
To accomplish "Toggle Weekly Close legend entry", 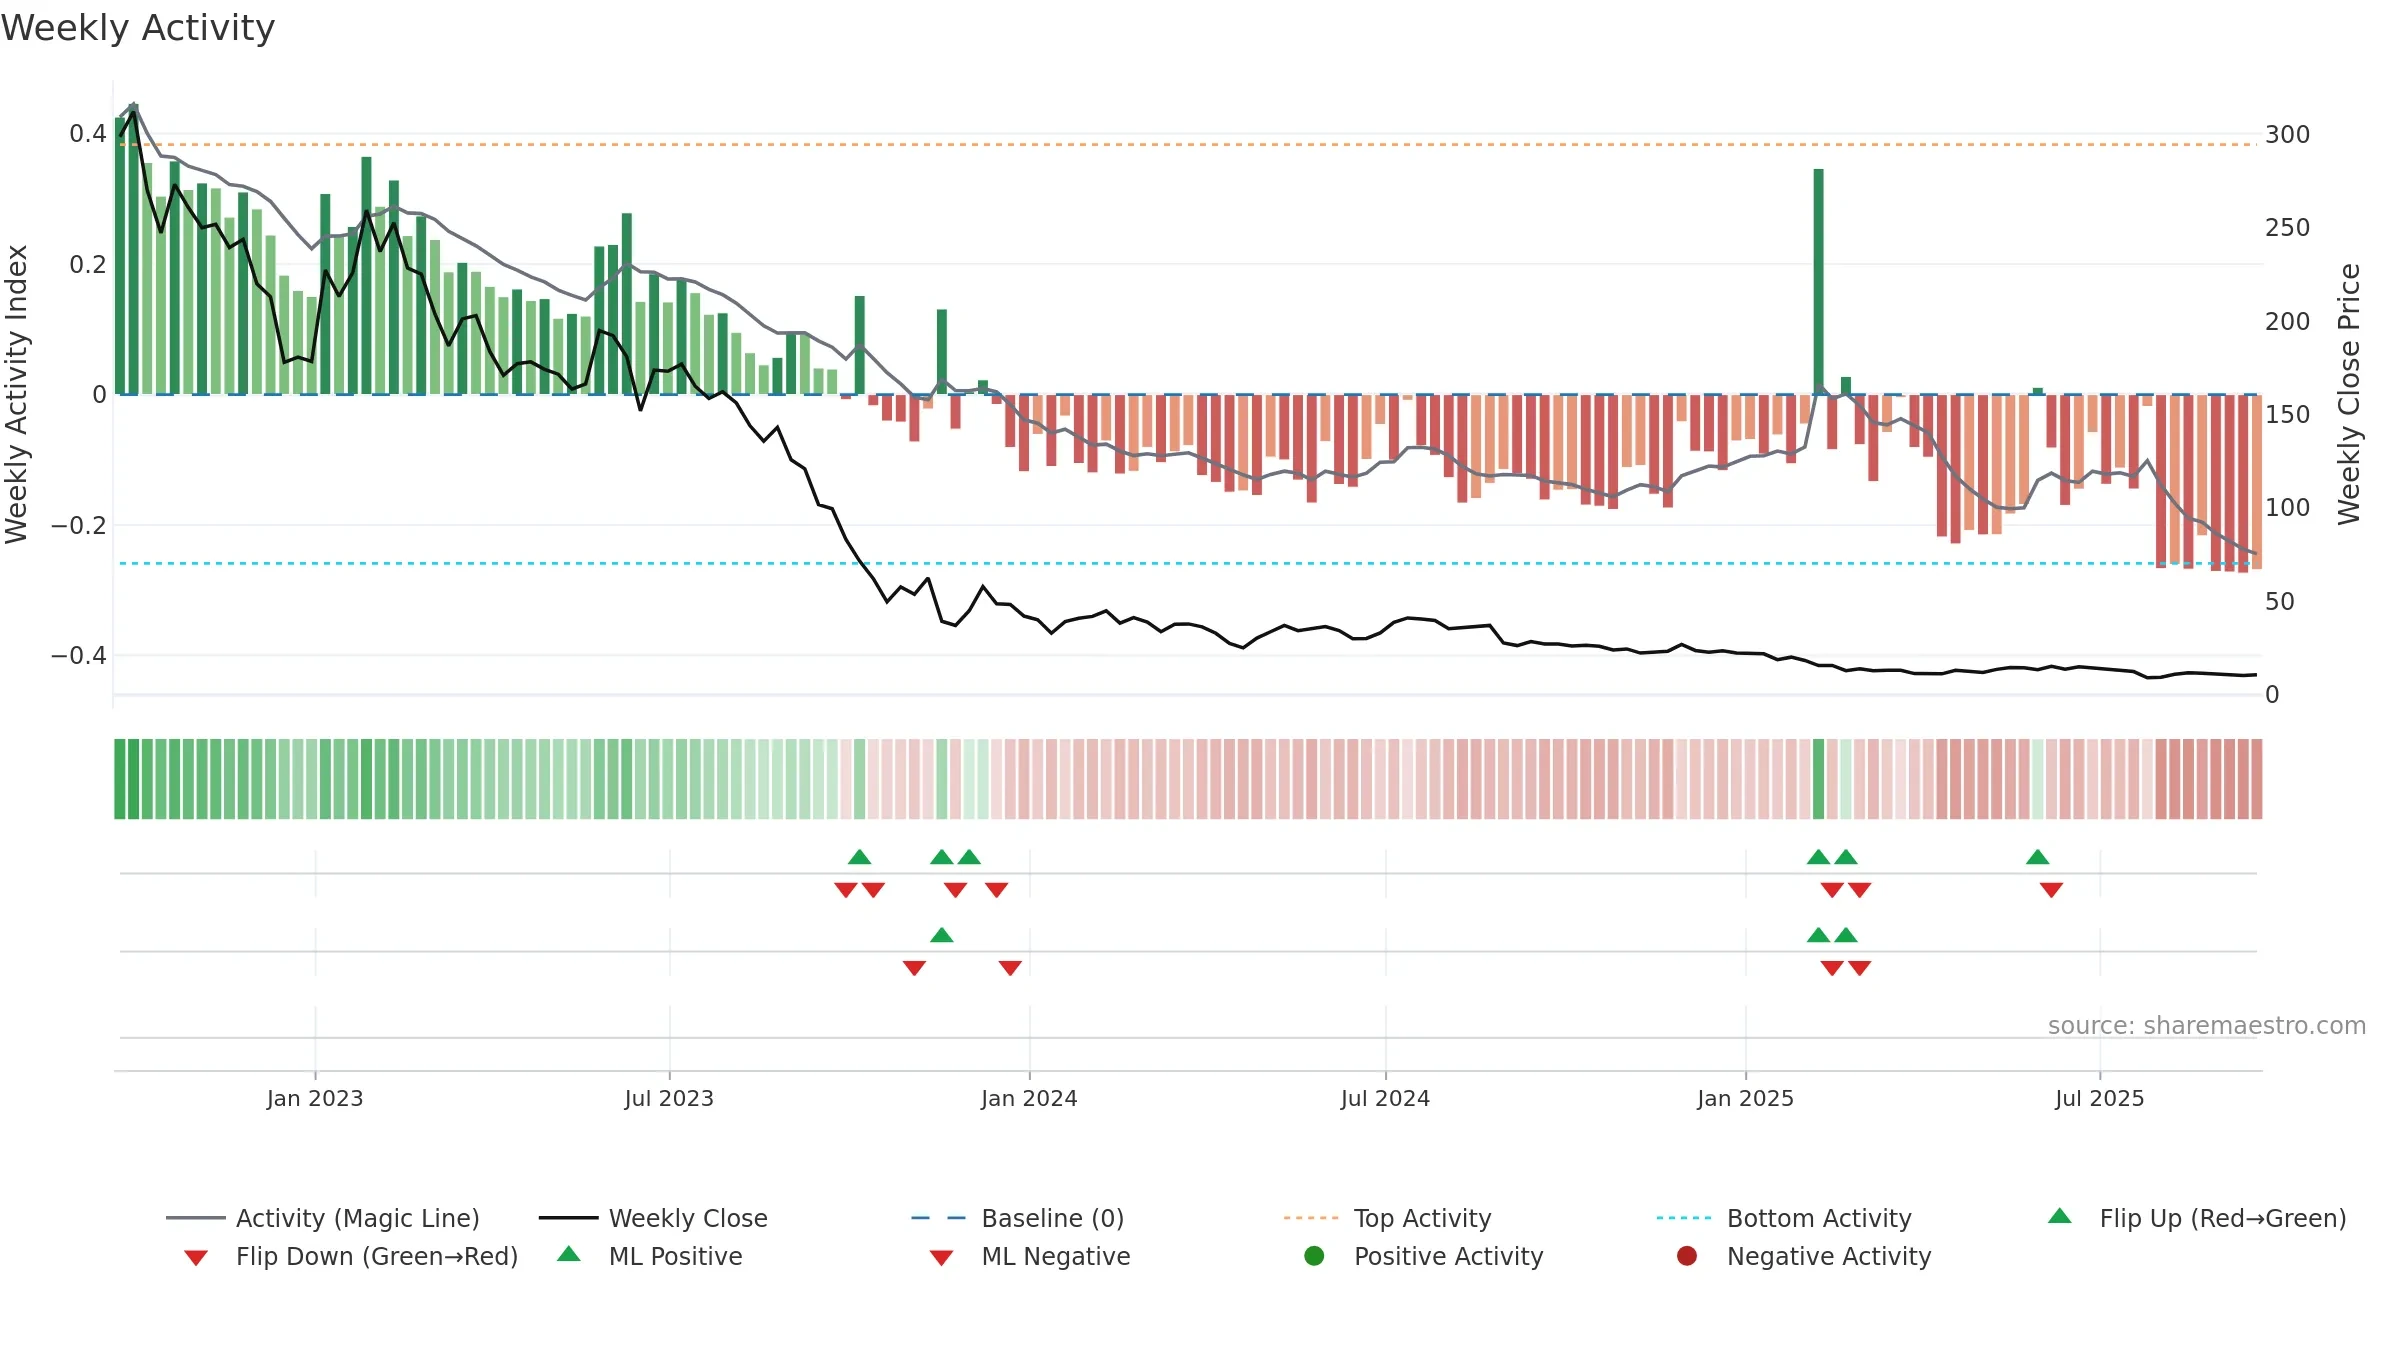I will pos(653,1218).
